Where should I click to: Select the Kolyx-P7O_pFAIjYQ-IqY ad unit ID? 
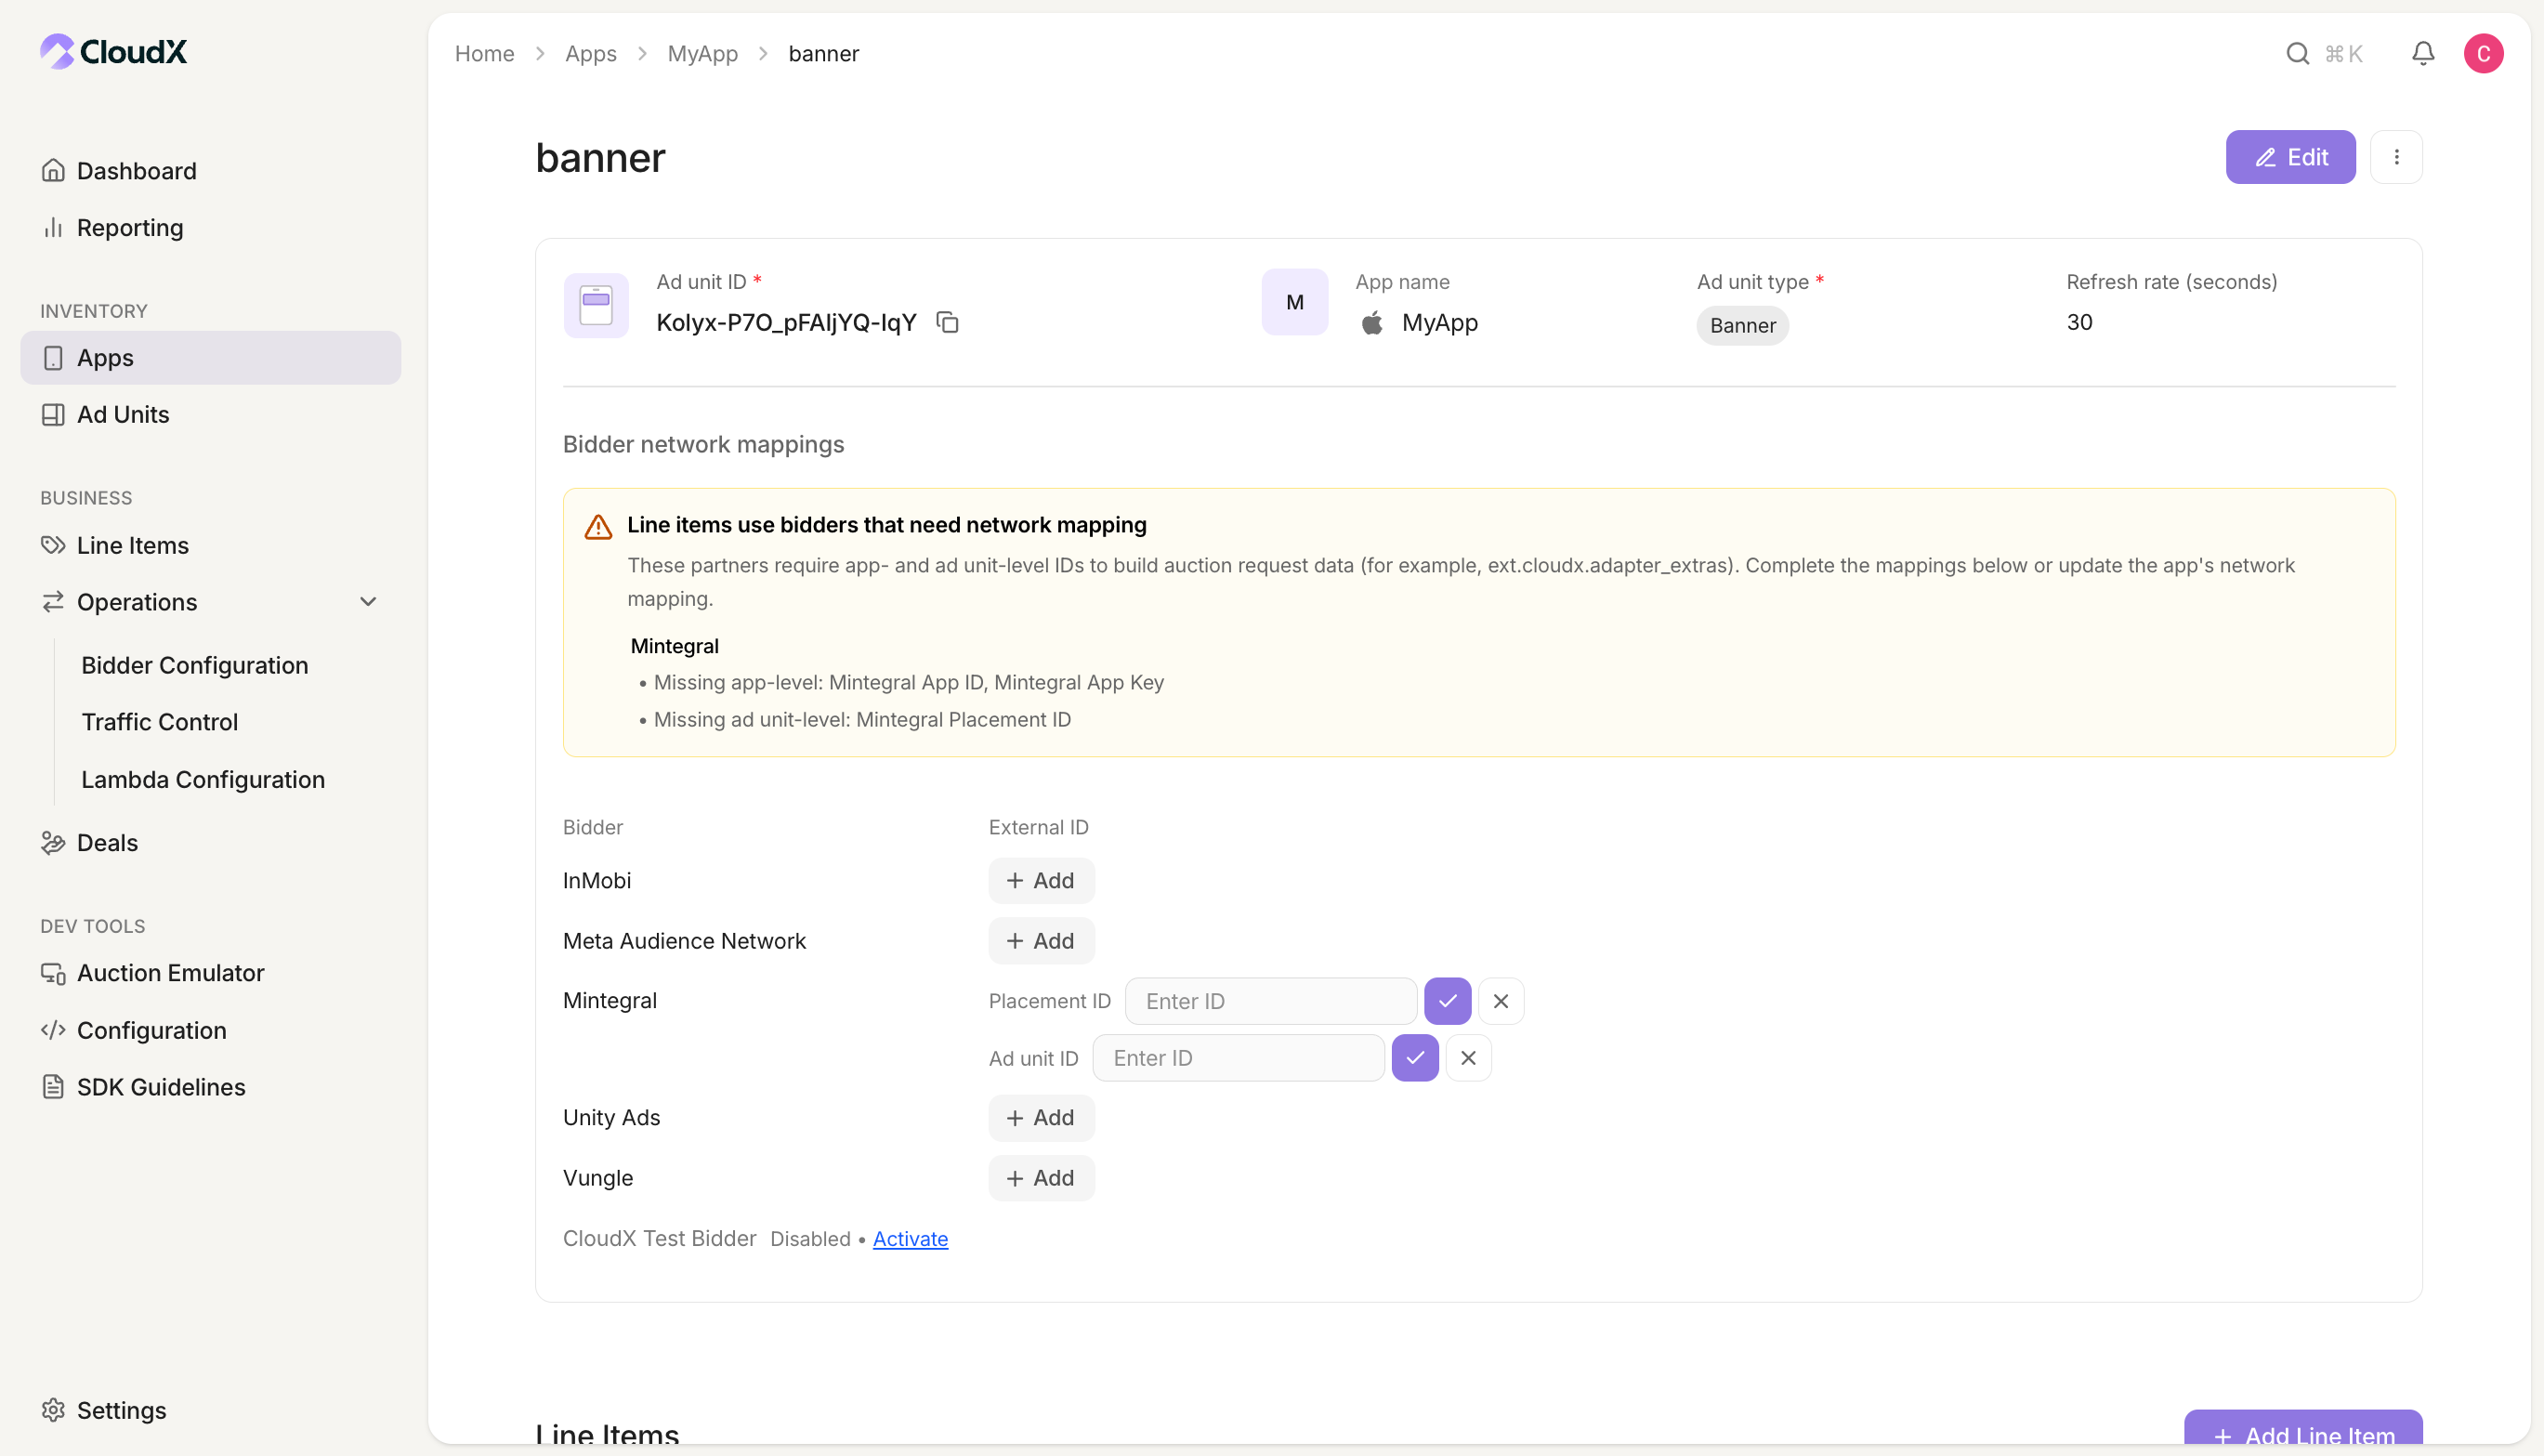coord(786,322)
